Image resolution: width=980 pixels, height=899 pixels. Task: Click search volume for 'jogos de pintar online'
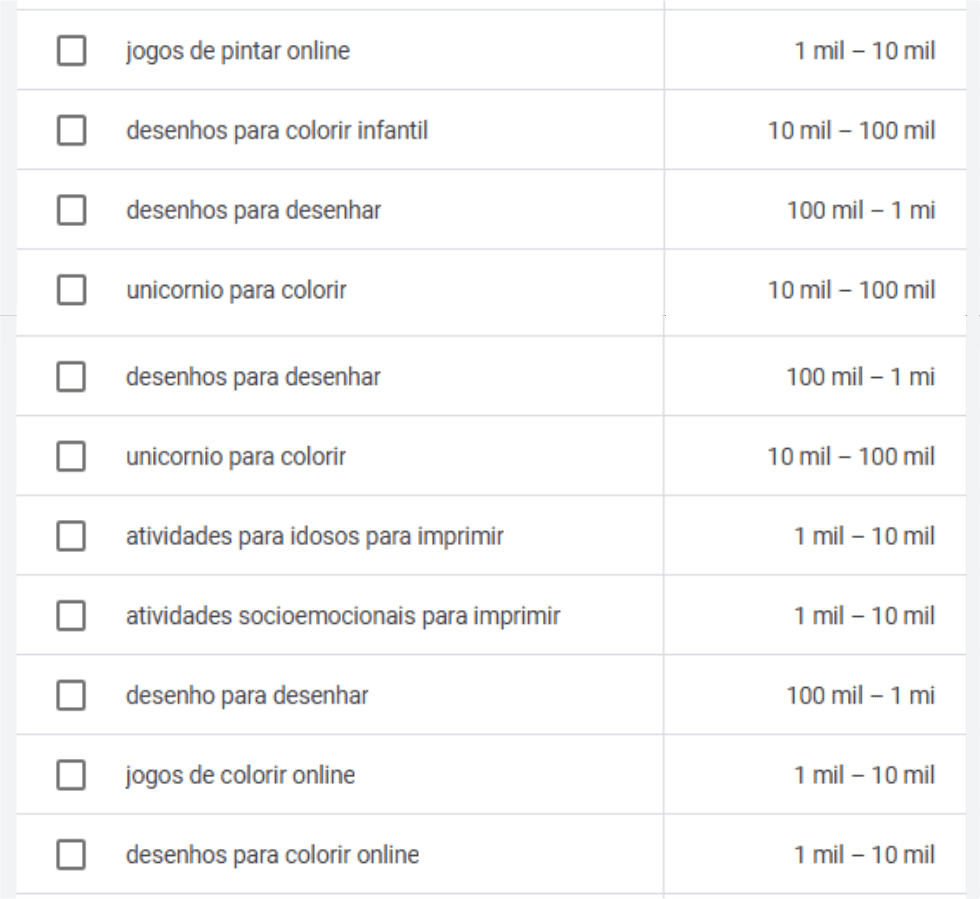[x=864, y=51]
